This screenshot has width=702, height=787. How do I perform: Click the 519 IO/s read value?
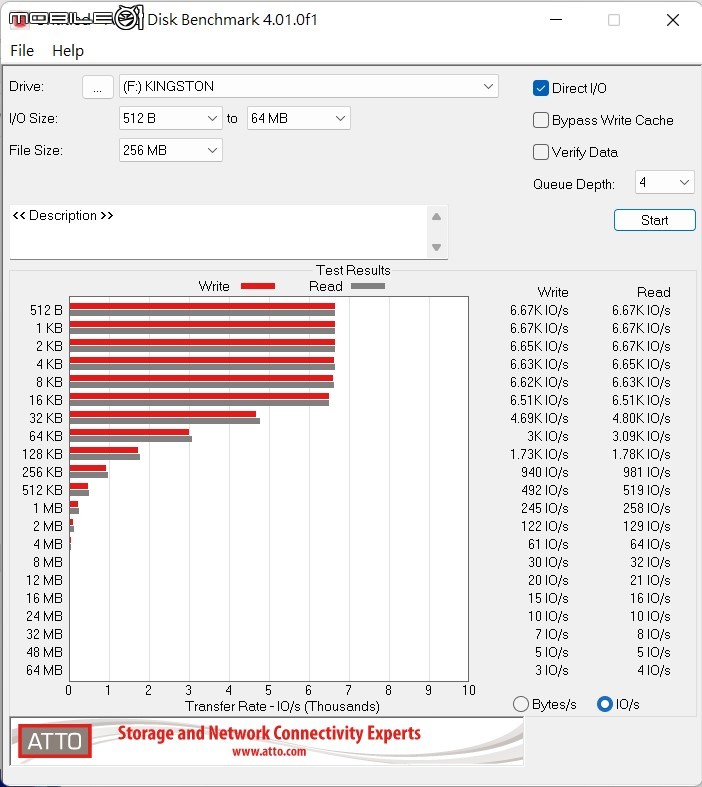pyautogui.click(x=647, y=490)
